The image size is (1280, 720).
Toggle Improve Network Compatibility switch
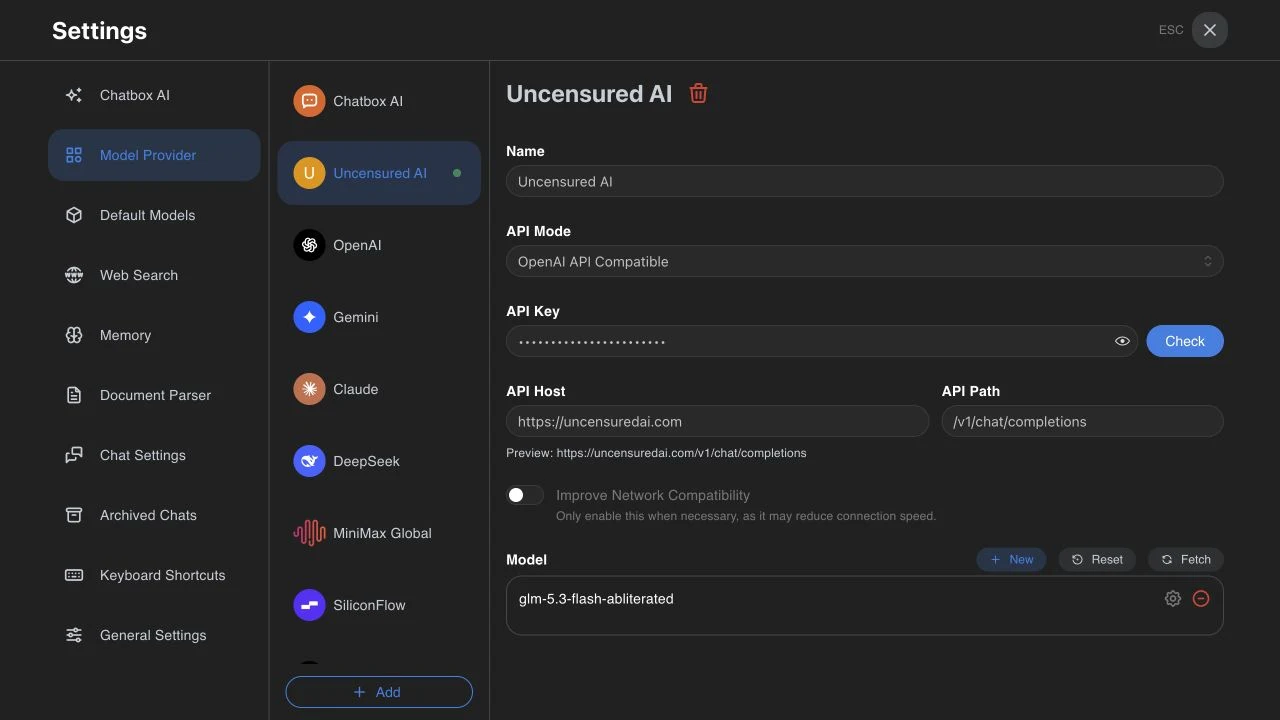coord(525,495)
